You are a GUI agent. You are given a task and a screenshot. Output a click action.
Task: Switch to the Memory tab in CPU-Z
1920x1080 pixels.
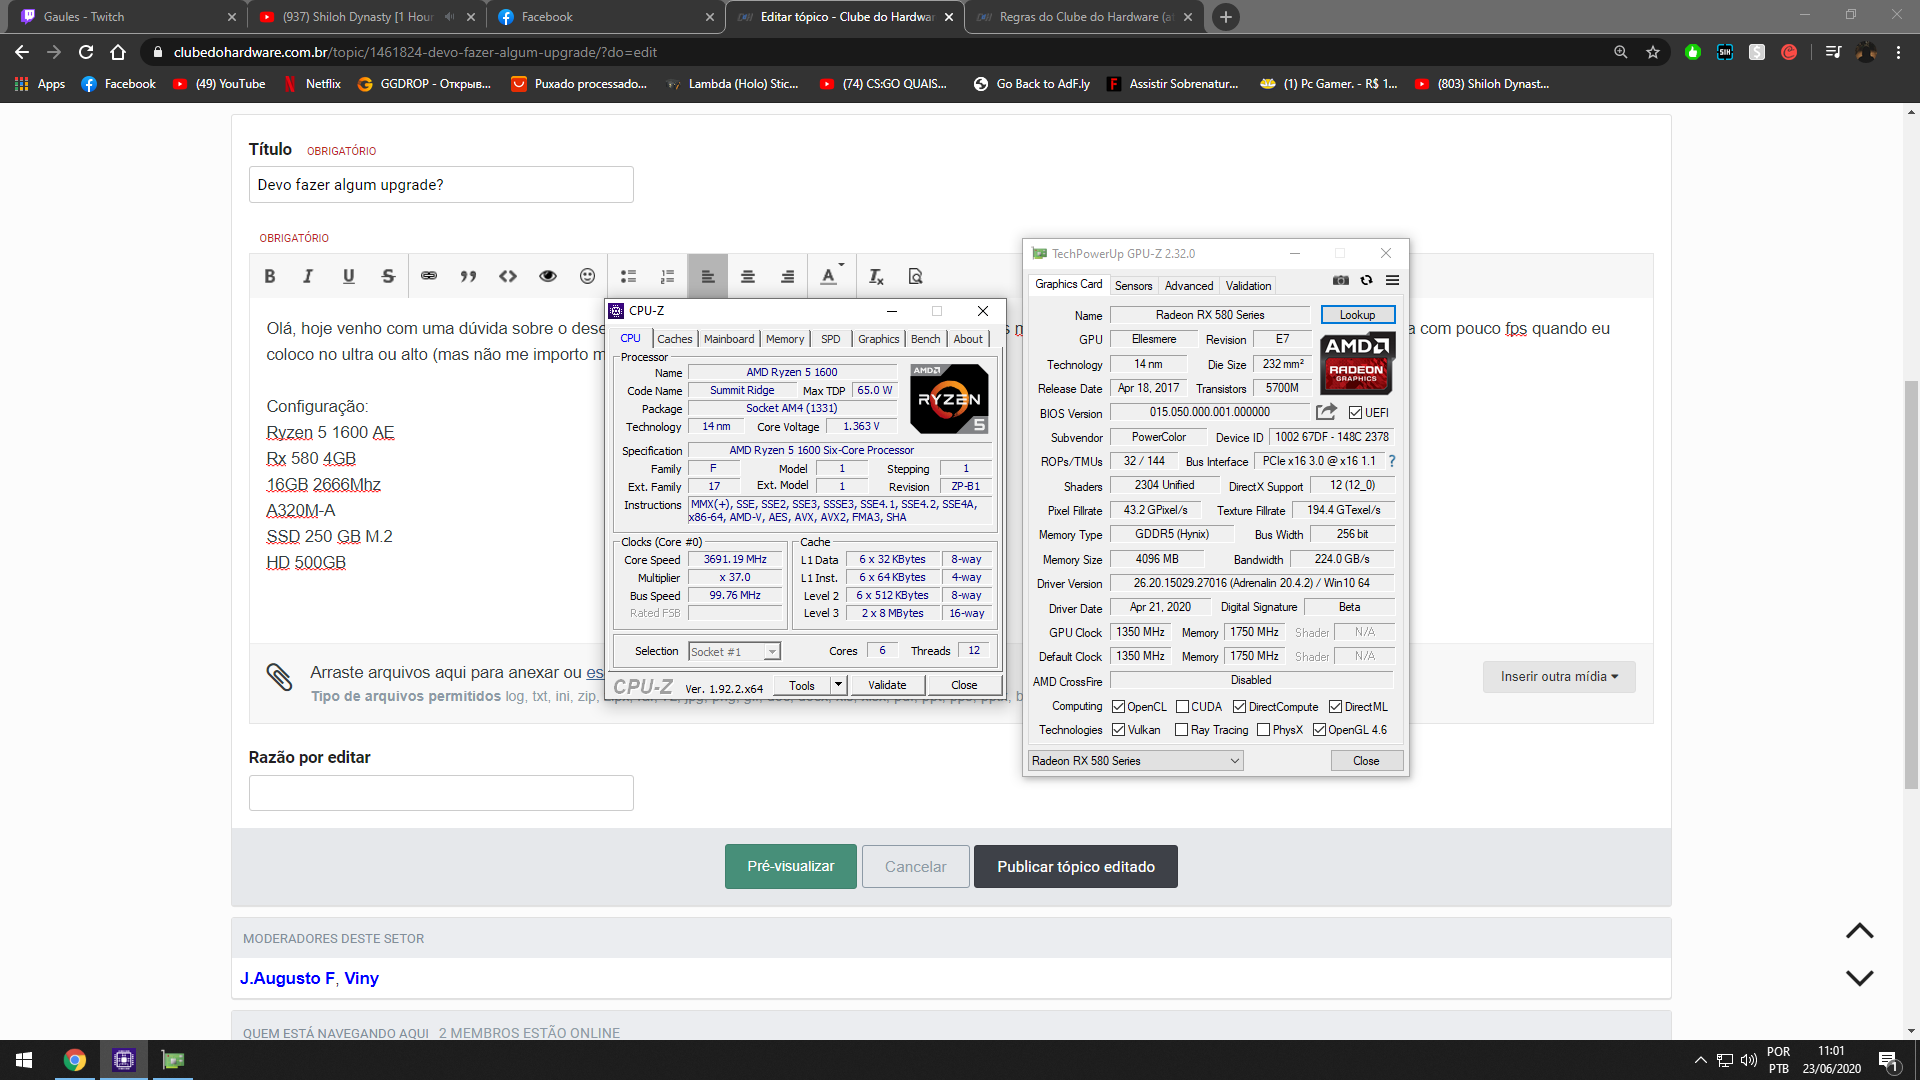(x=785, y=339)
